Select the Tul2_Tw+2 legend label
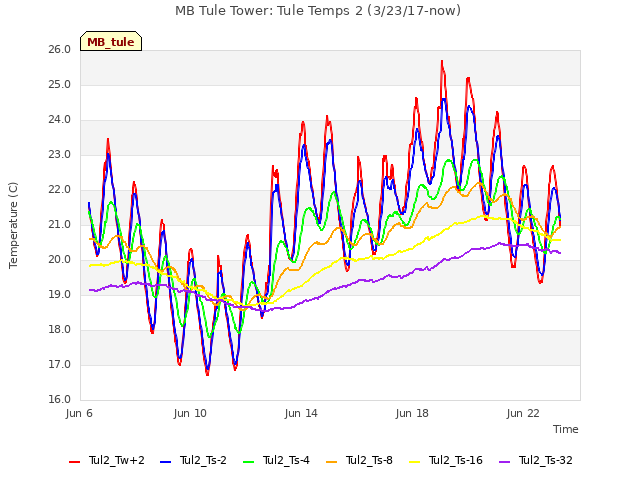640x480 pixels. 117,460
